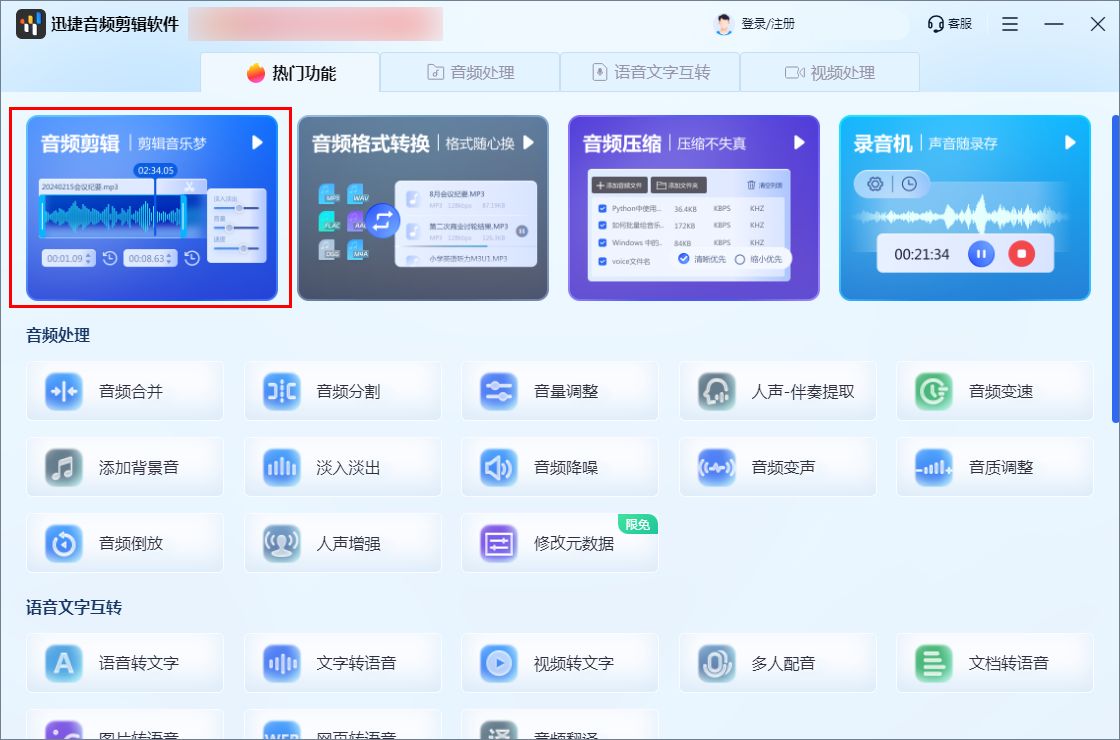Open the 人声增强 vocal enhance icon

(281, 544)
